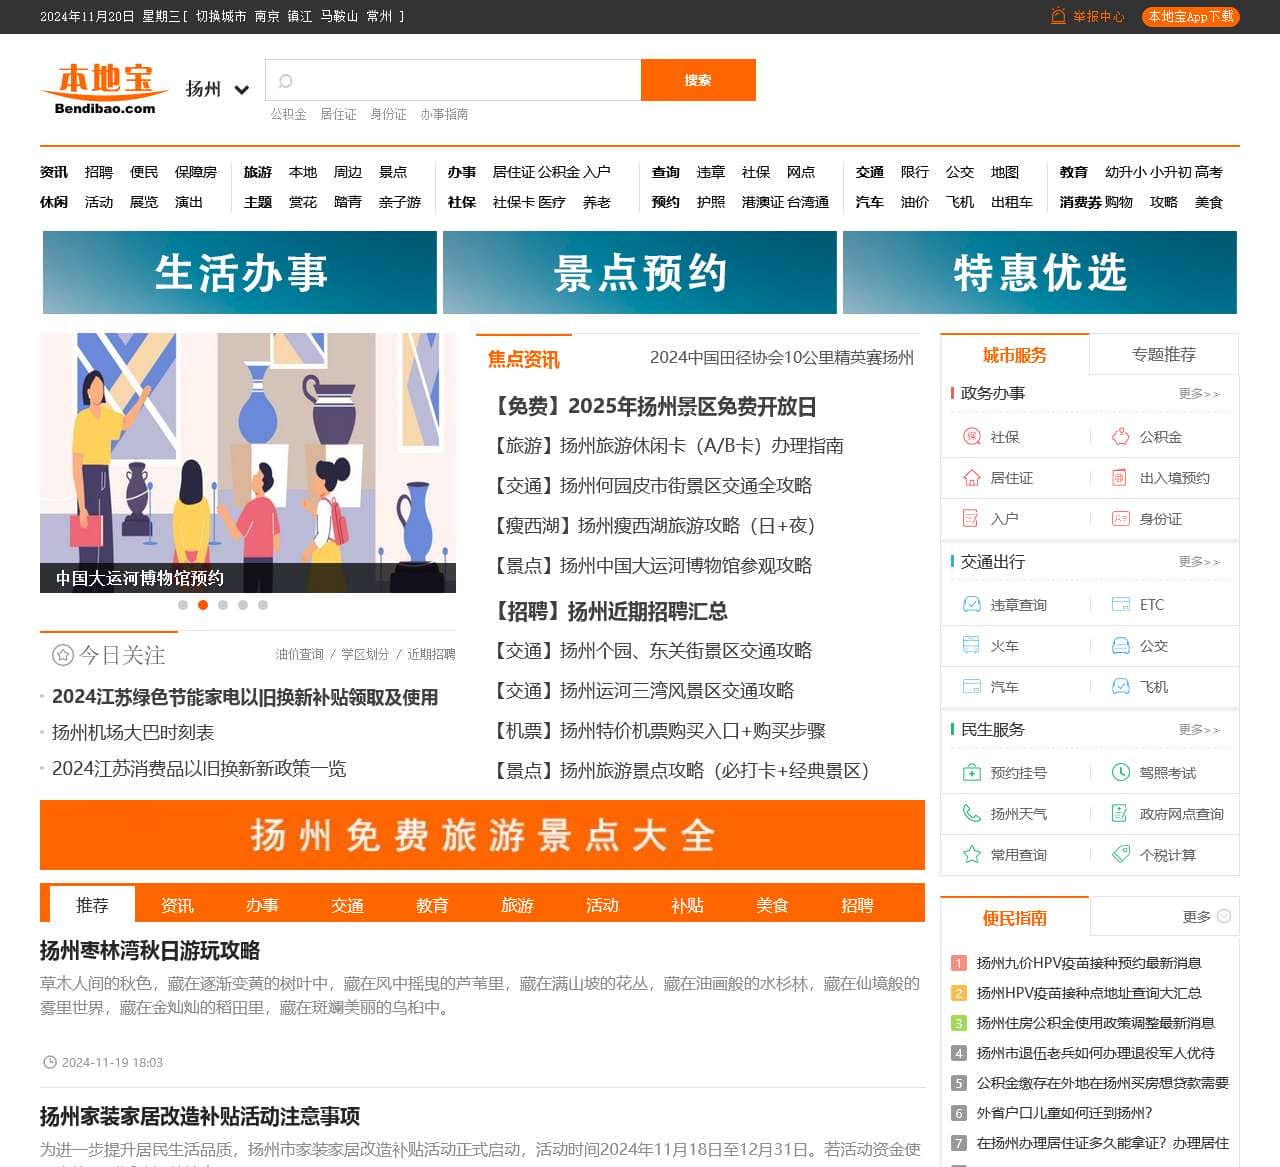Expand 更多 next to 政务办事
Viewport: 1280px width, 1167px height.
pos(1198,394)
